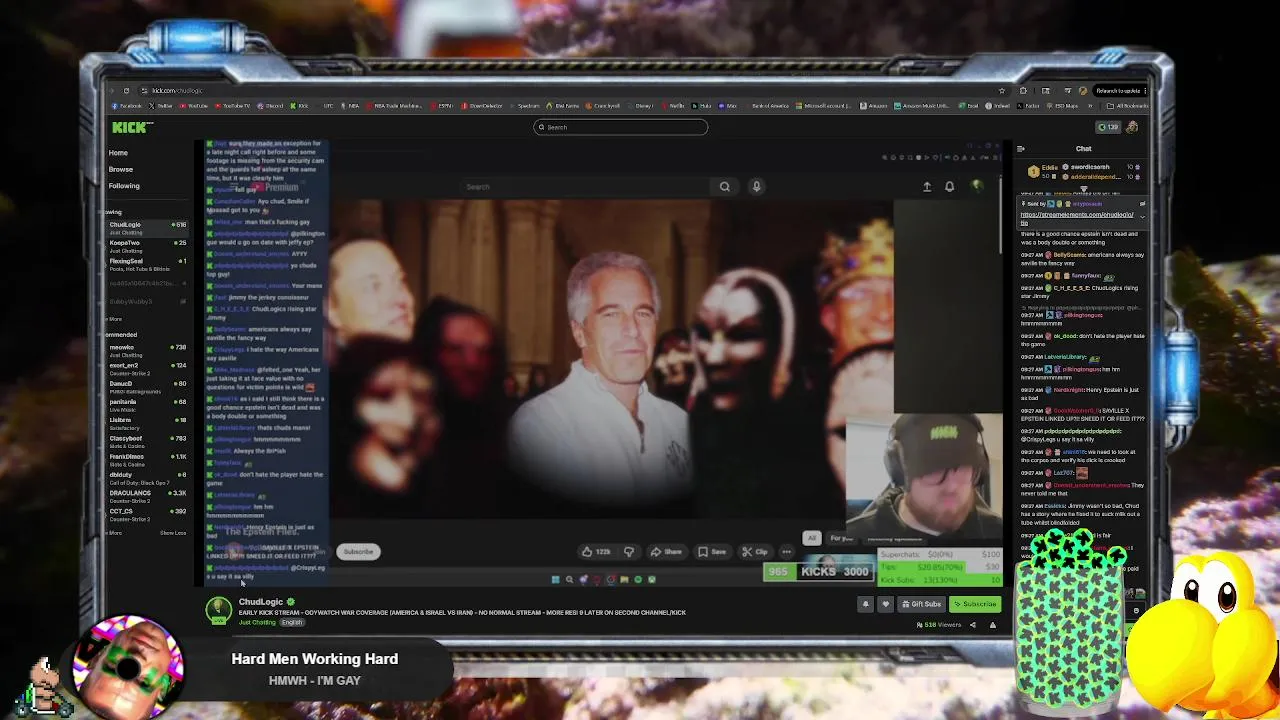Screen dimensions: 1280x720
Task: Open the YouTube TV bookmark
Action: click(x=233, y=106)
